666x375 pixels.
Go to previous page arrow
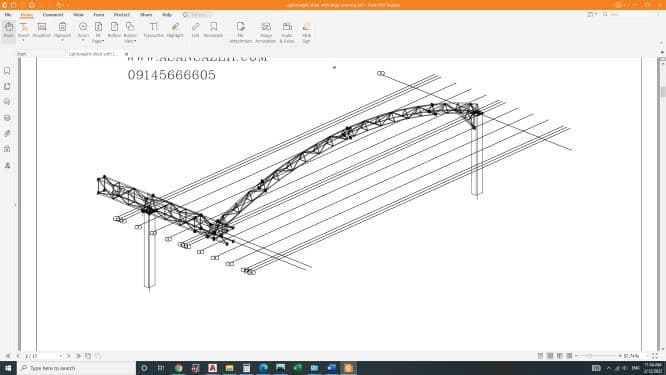pos(18,356)
